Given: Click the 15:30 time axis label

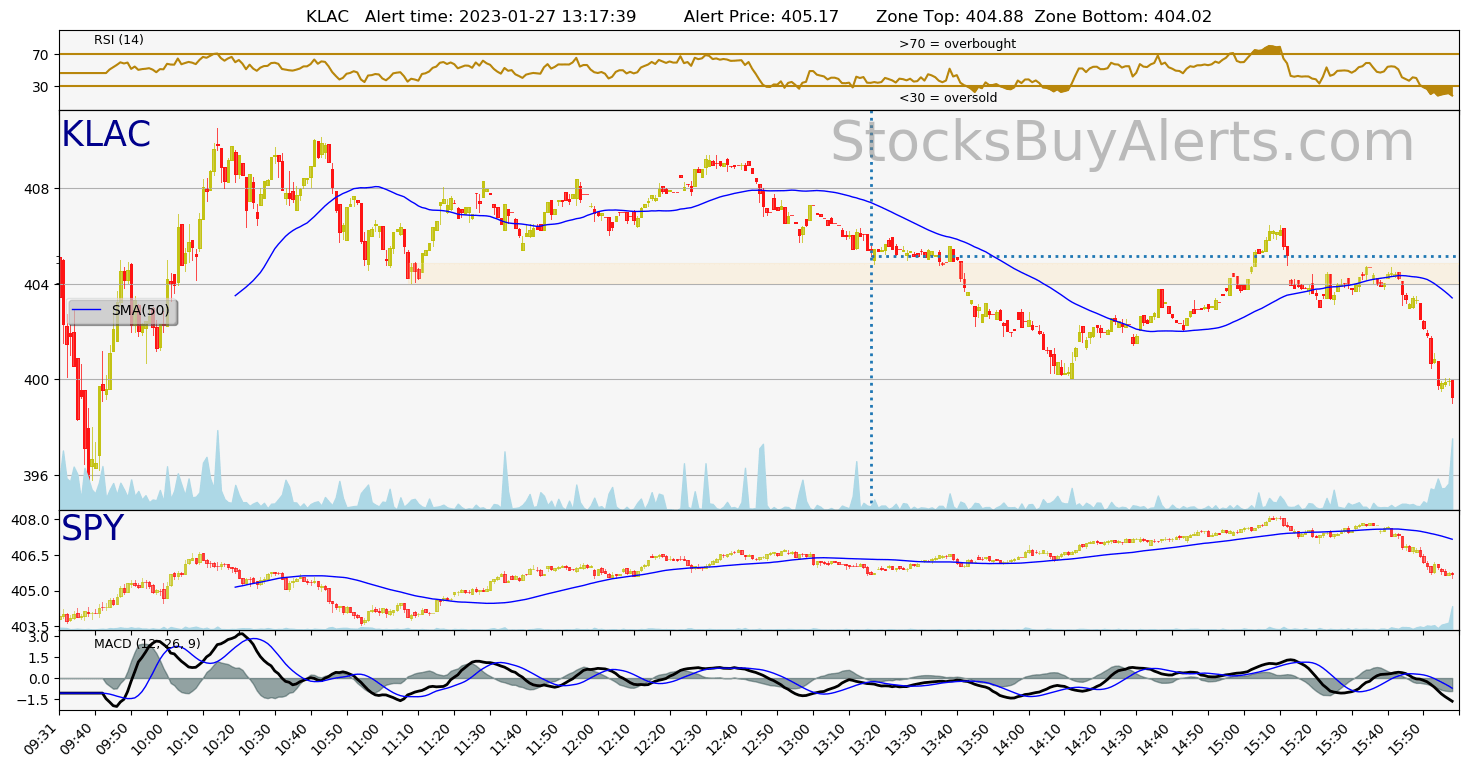Looking at the screenshot, I should point(1336,737).
